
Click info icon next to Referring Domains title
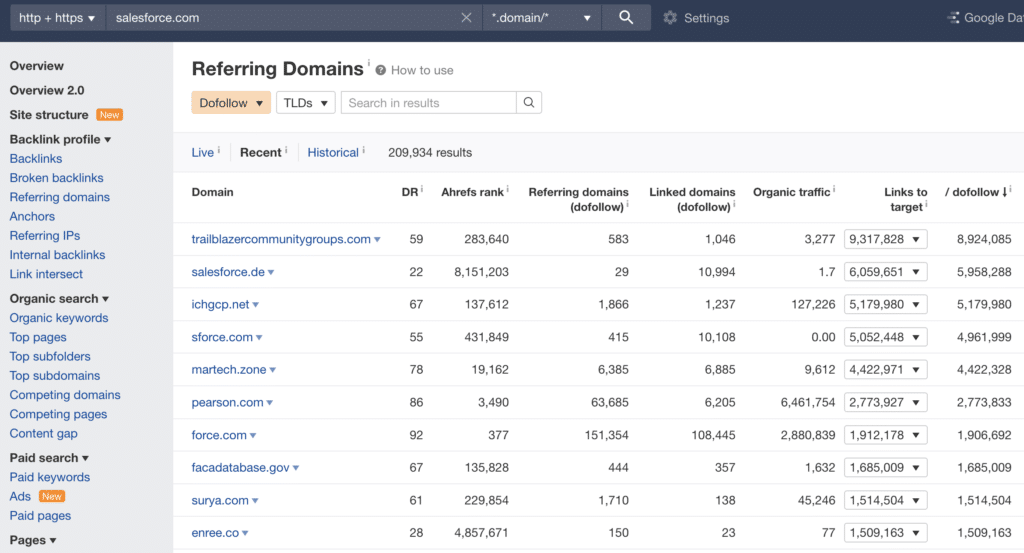[x=368, y=64]
